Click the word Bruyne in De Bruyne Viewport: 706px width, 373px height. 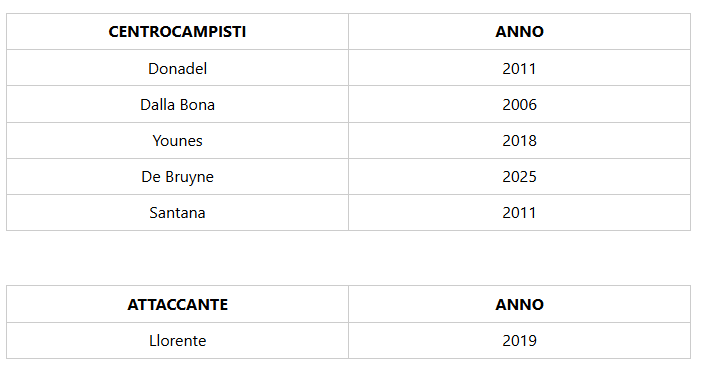[x=190, y=177]
